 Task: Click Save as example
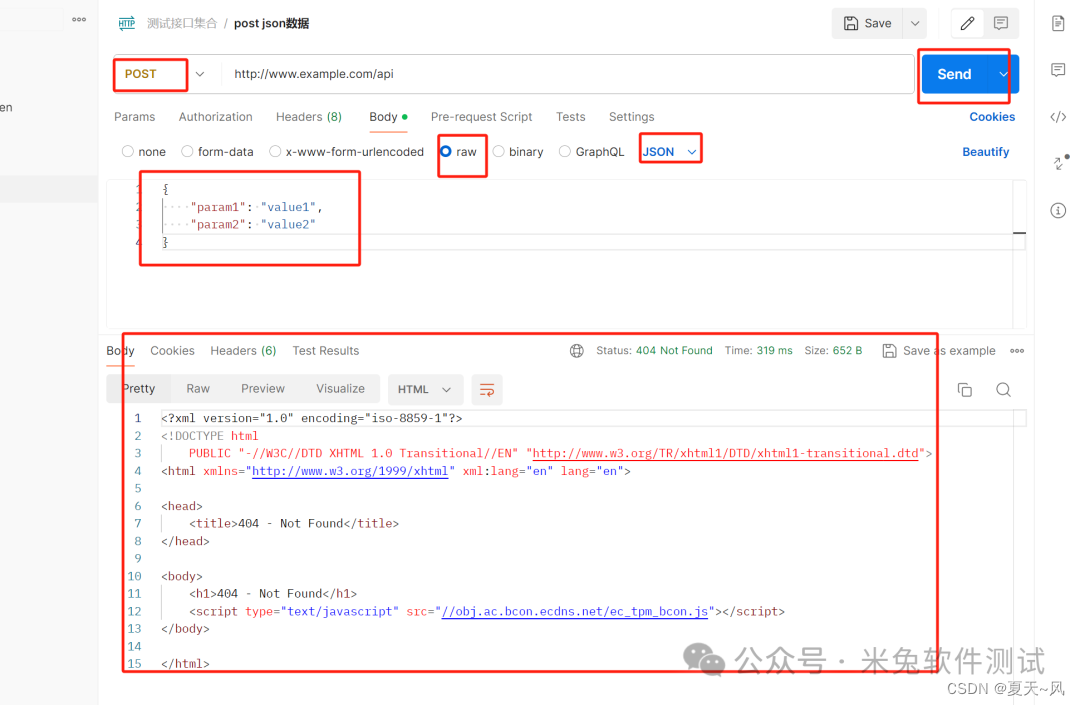[x=939, y=351]
